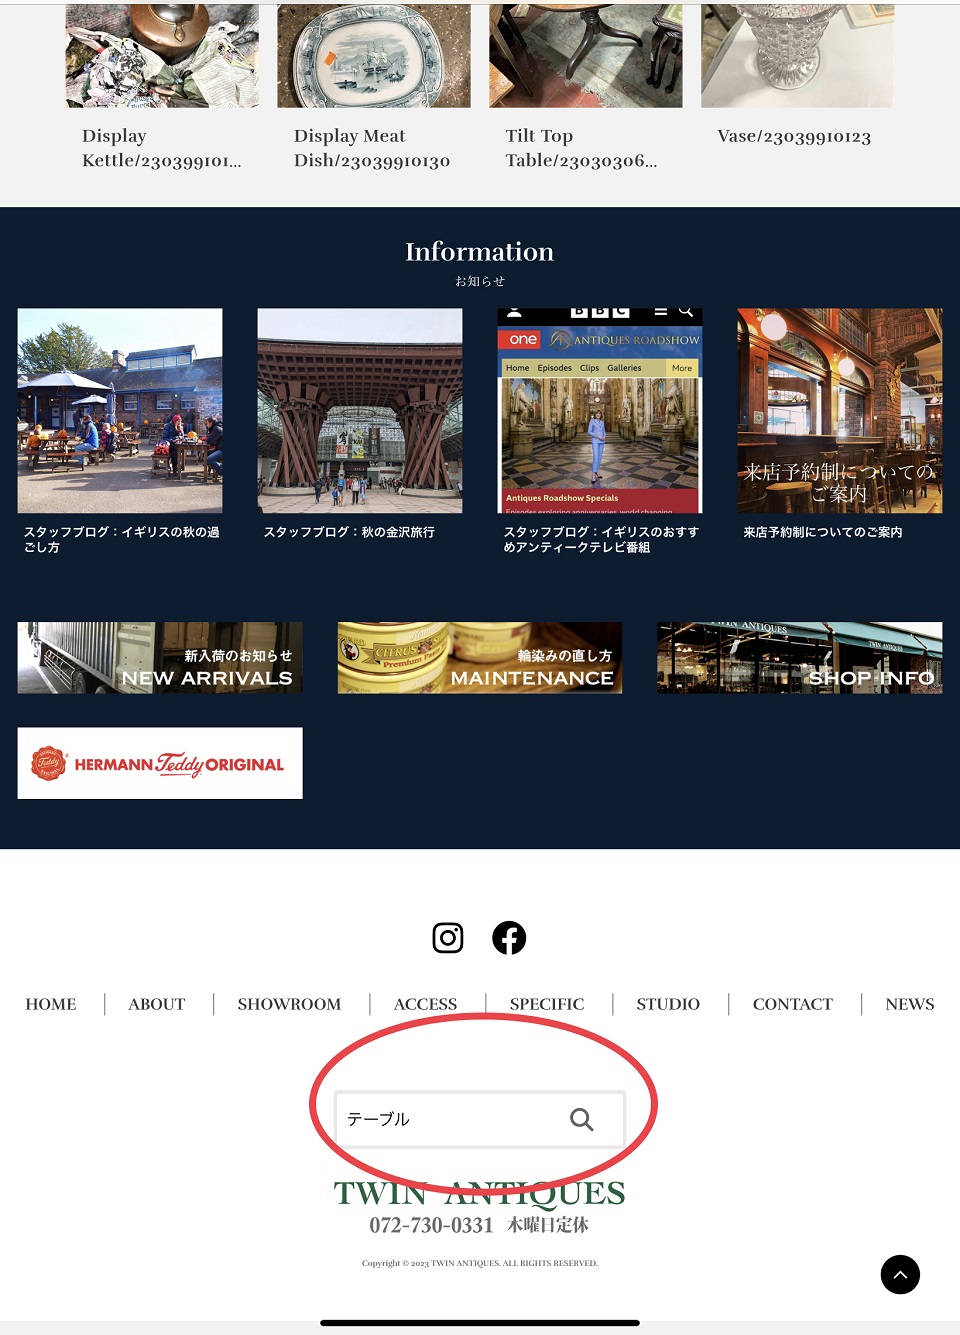Viewport: 960px width, 1335px height.
Task: Click the search field containing テーブル
Action: [x=450, y=1119]
